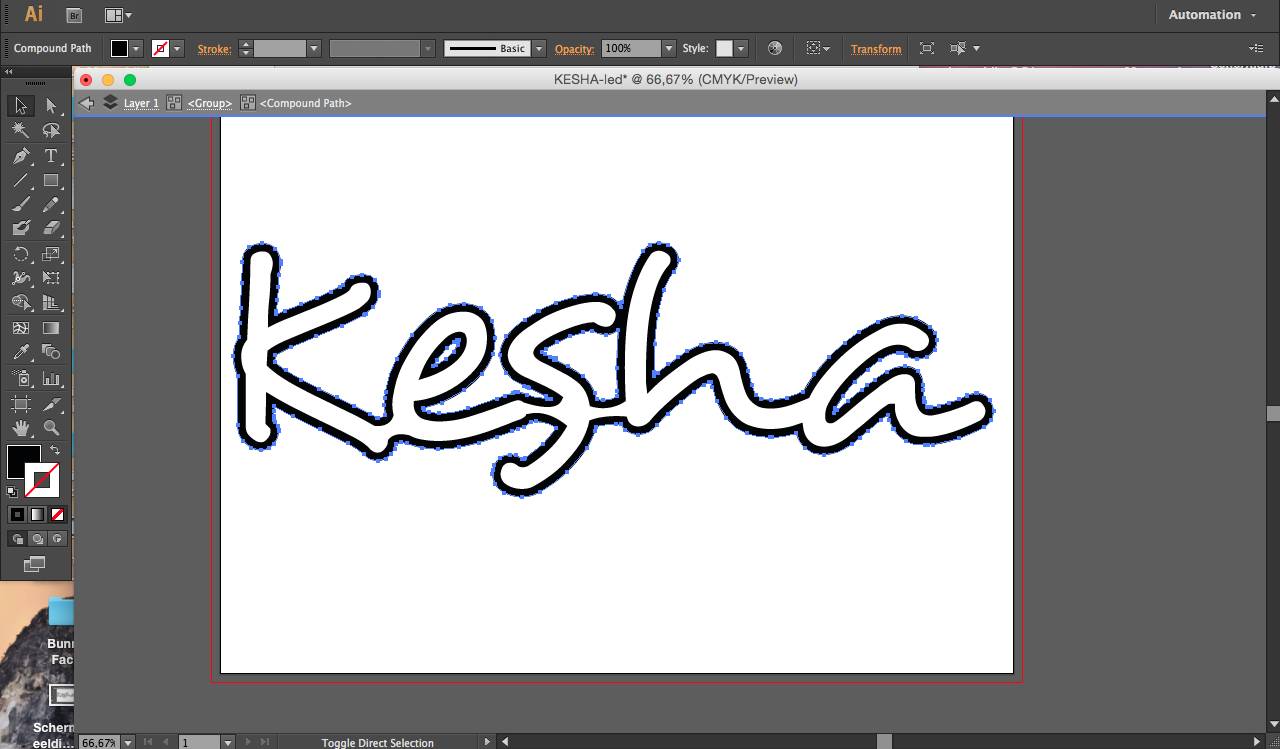Open the fill color dropdown in control bar
This screenshot has width=1280, height=749.
coord(137,48)
